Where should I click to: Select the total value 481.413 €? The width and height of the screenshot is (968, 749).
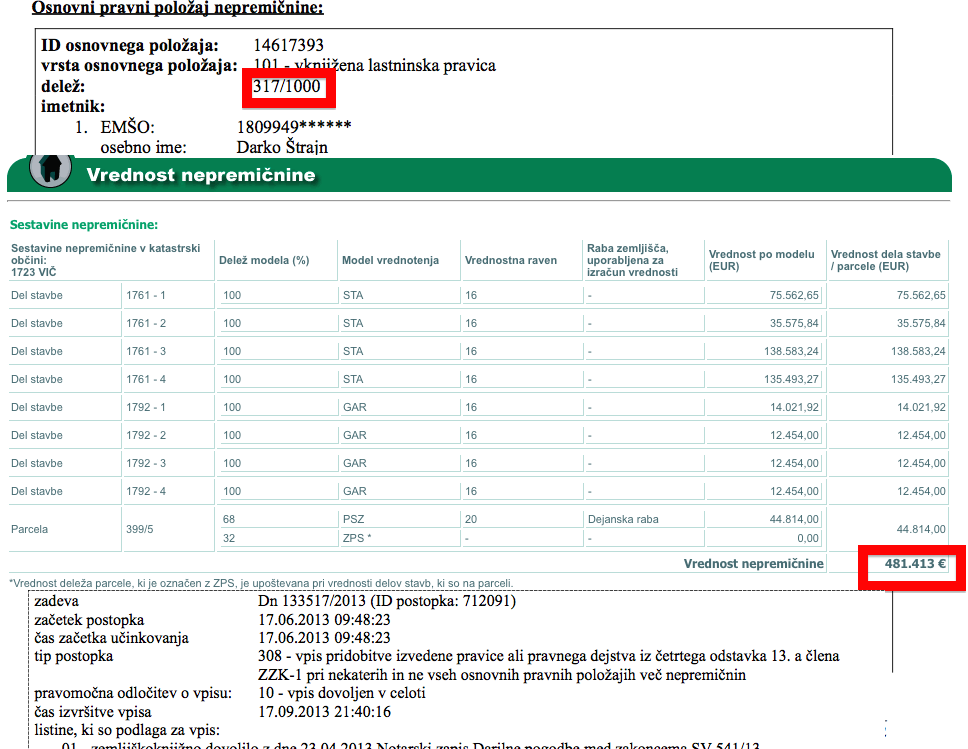pos(915,563)
